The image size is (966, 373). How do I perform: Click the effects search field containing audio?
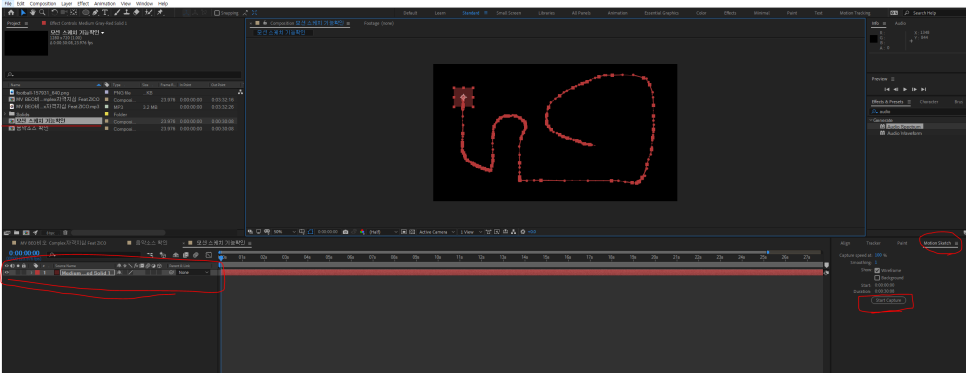(x=918, y=112)
